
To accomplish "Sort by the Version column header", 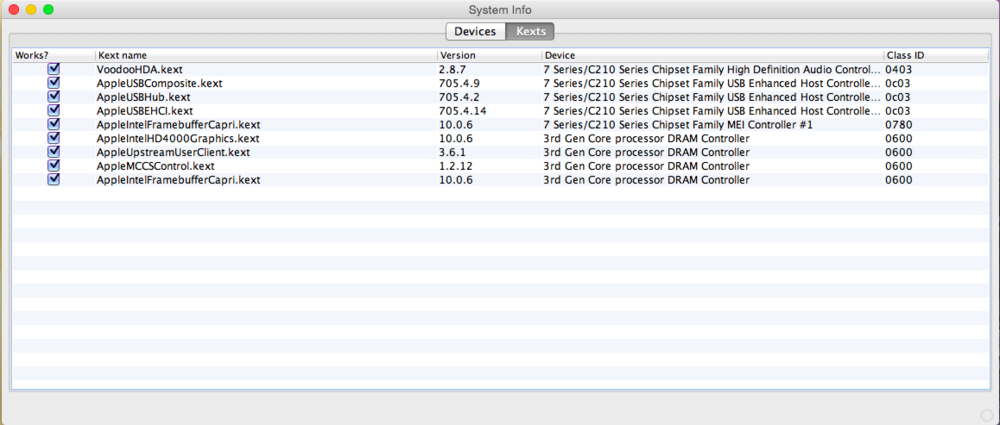I will (488, 55).
